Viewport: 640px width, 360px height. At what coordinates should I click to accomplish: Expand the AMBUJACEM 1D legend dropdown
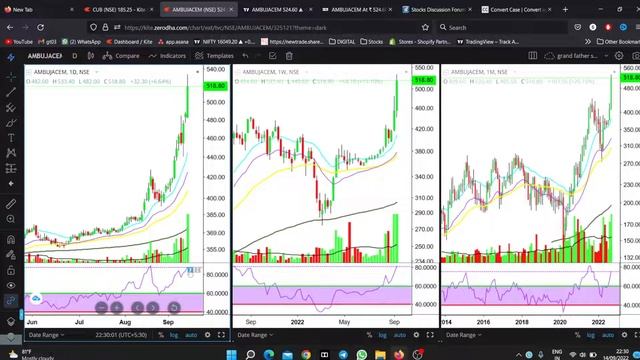[97, 72]
